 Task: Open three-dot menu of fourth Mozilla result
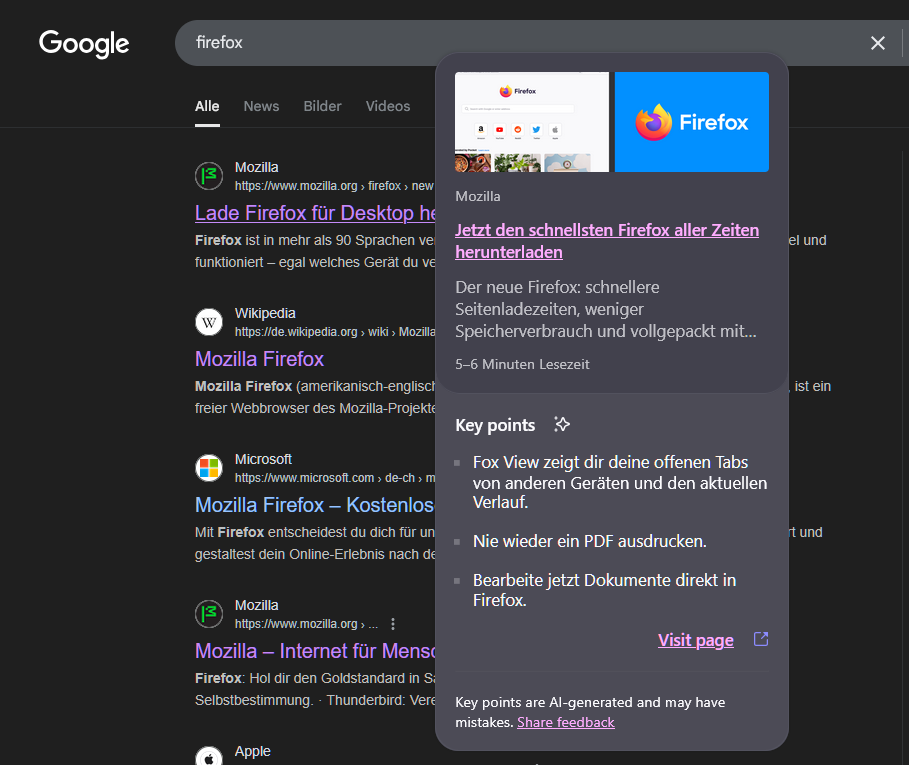pyautogui.click(x=393, y=624)
